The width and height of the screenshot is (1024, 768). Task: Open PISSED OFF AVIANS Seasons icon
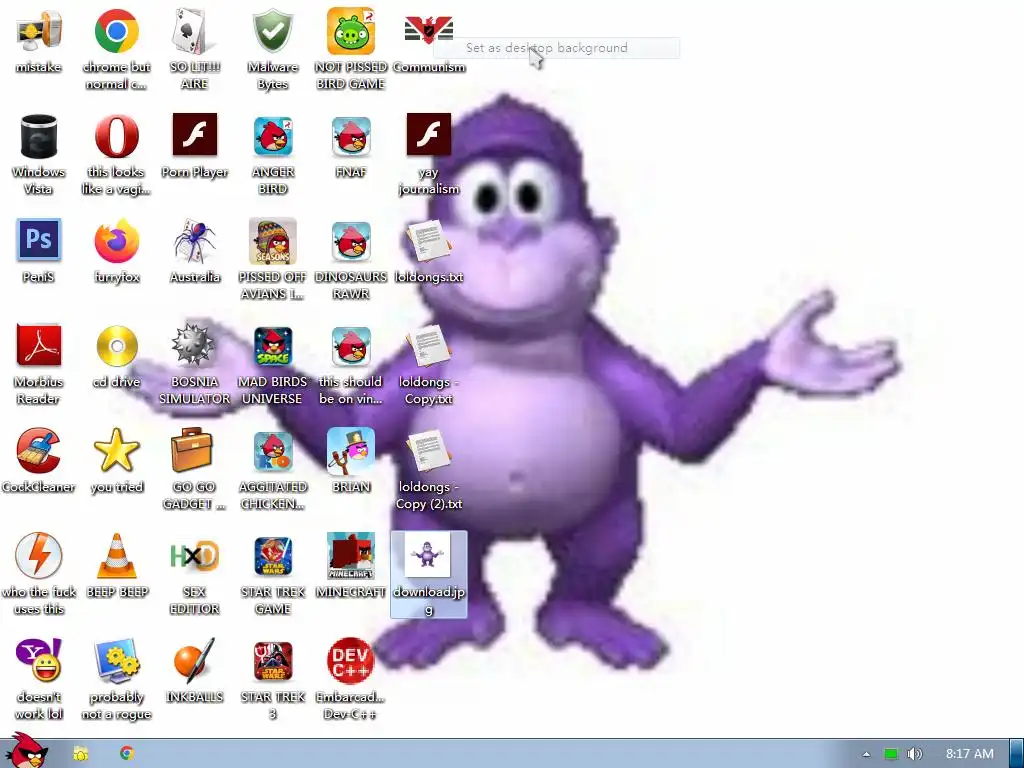(272, 241)
